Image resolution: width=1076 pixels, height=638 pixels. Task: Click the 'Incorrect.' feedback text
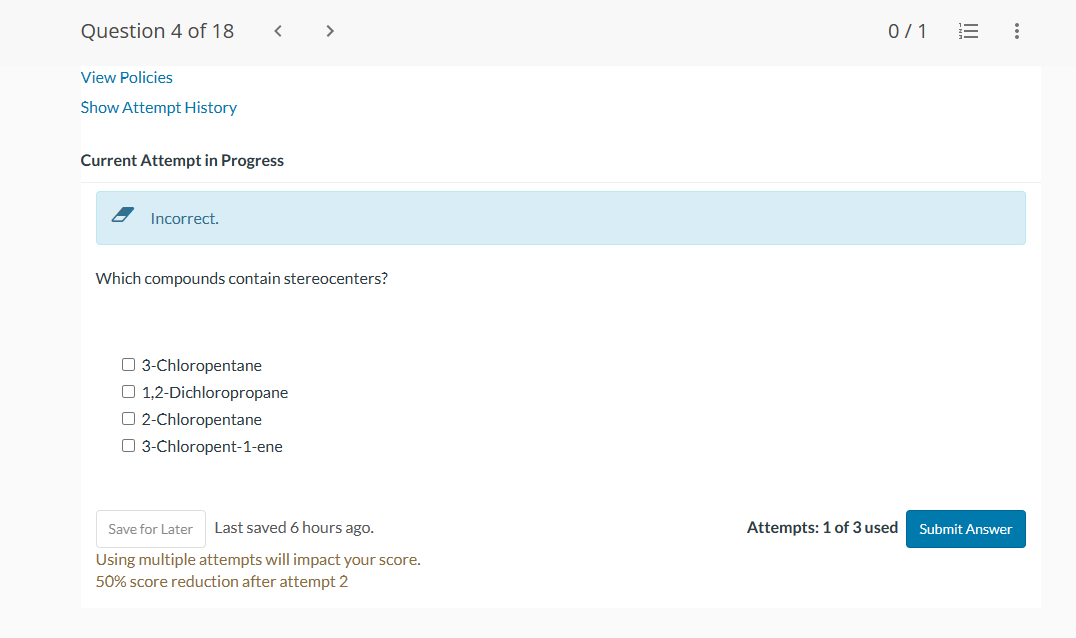(x=185, y=218)
